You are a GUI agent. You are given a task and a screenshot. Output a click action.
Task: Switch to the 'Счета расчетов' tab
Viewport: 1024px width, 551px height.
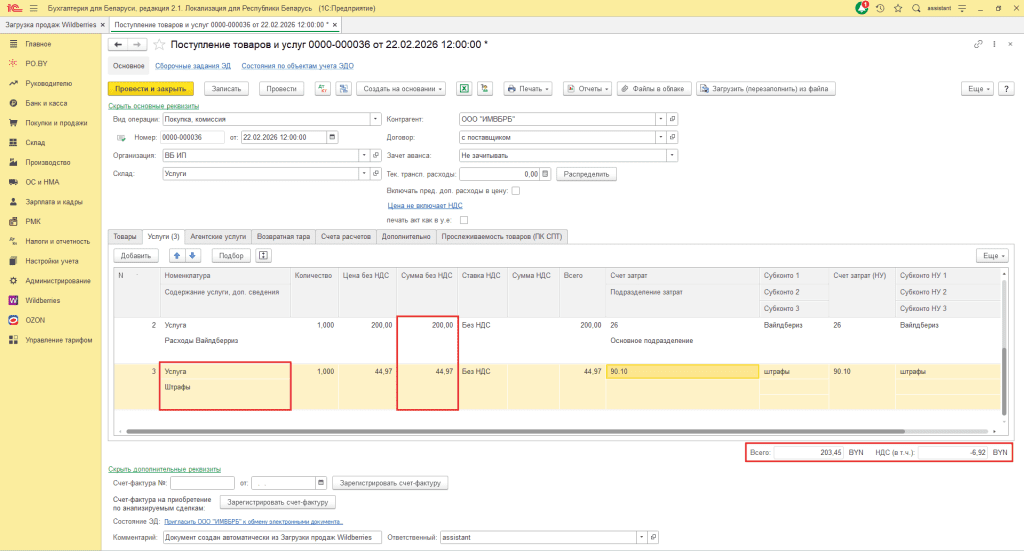[346, 236]
